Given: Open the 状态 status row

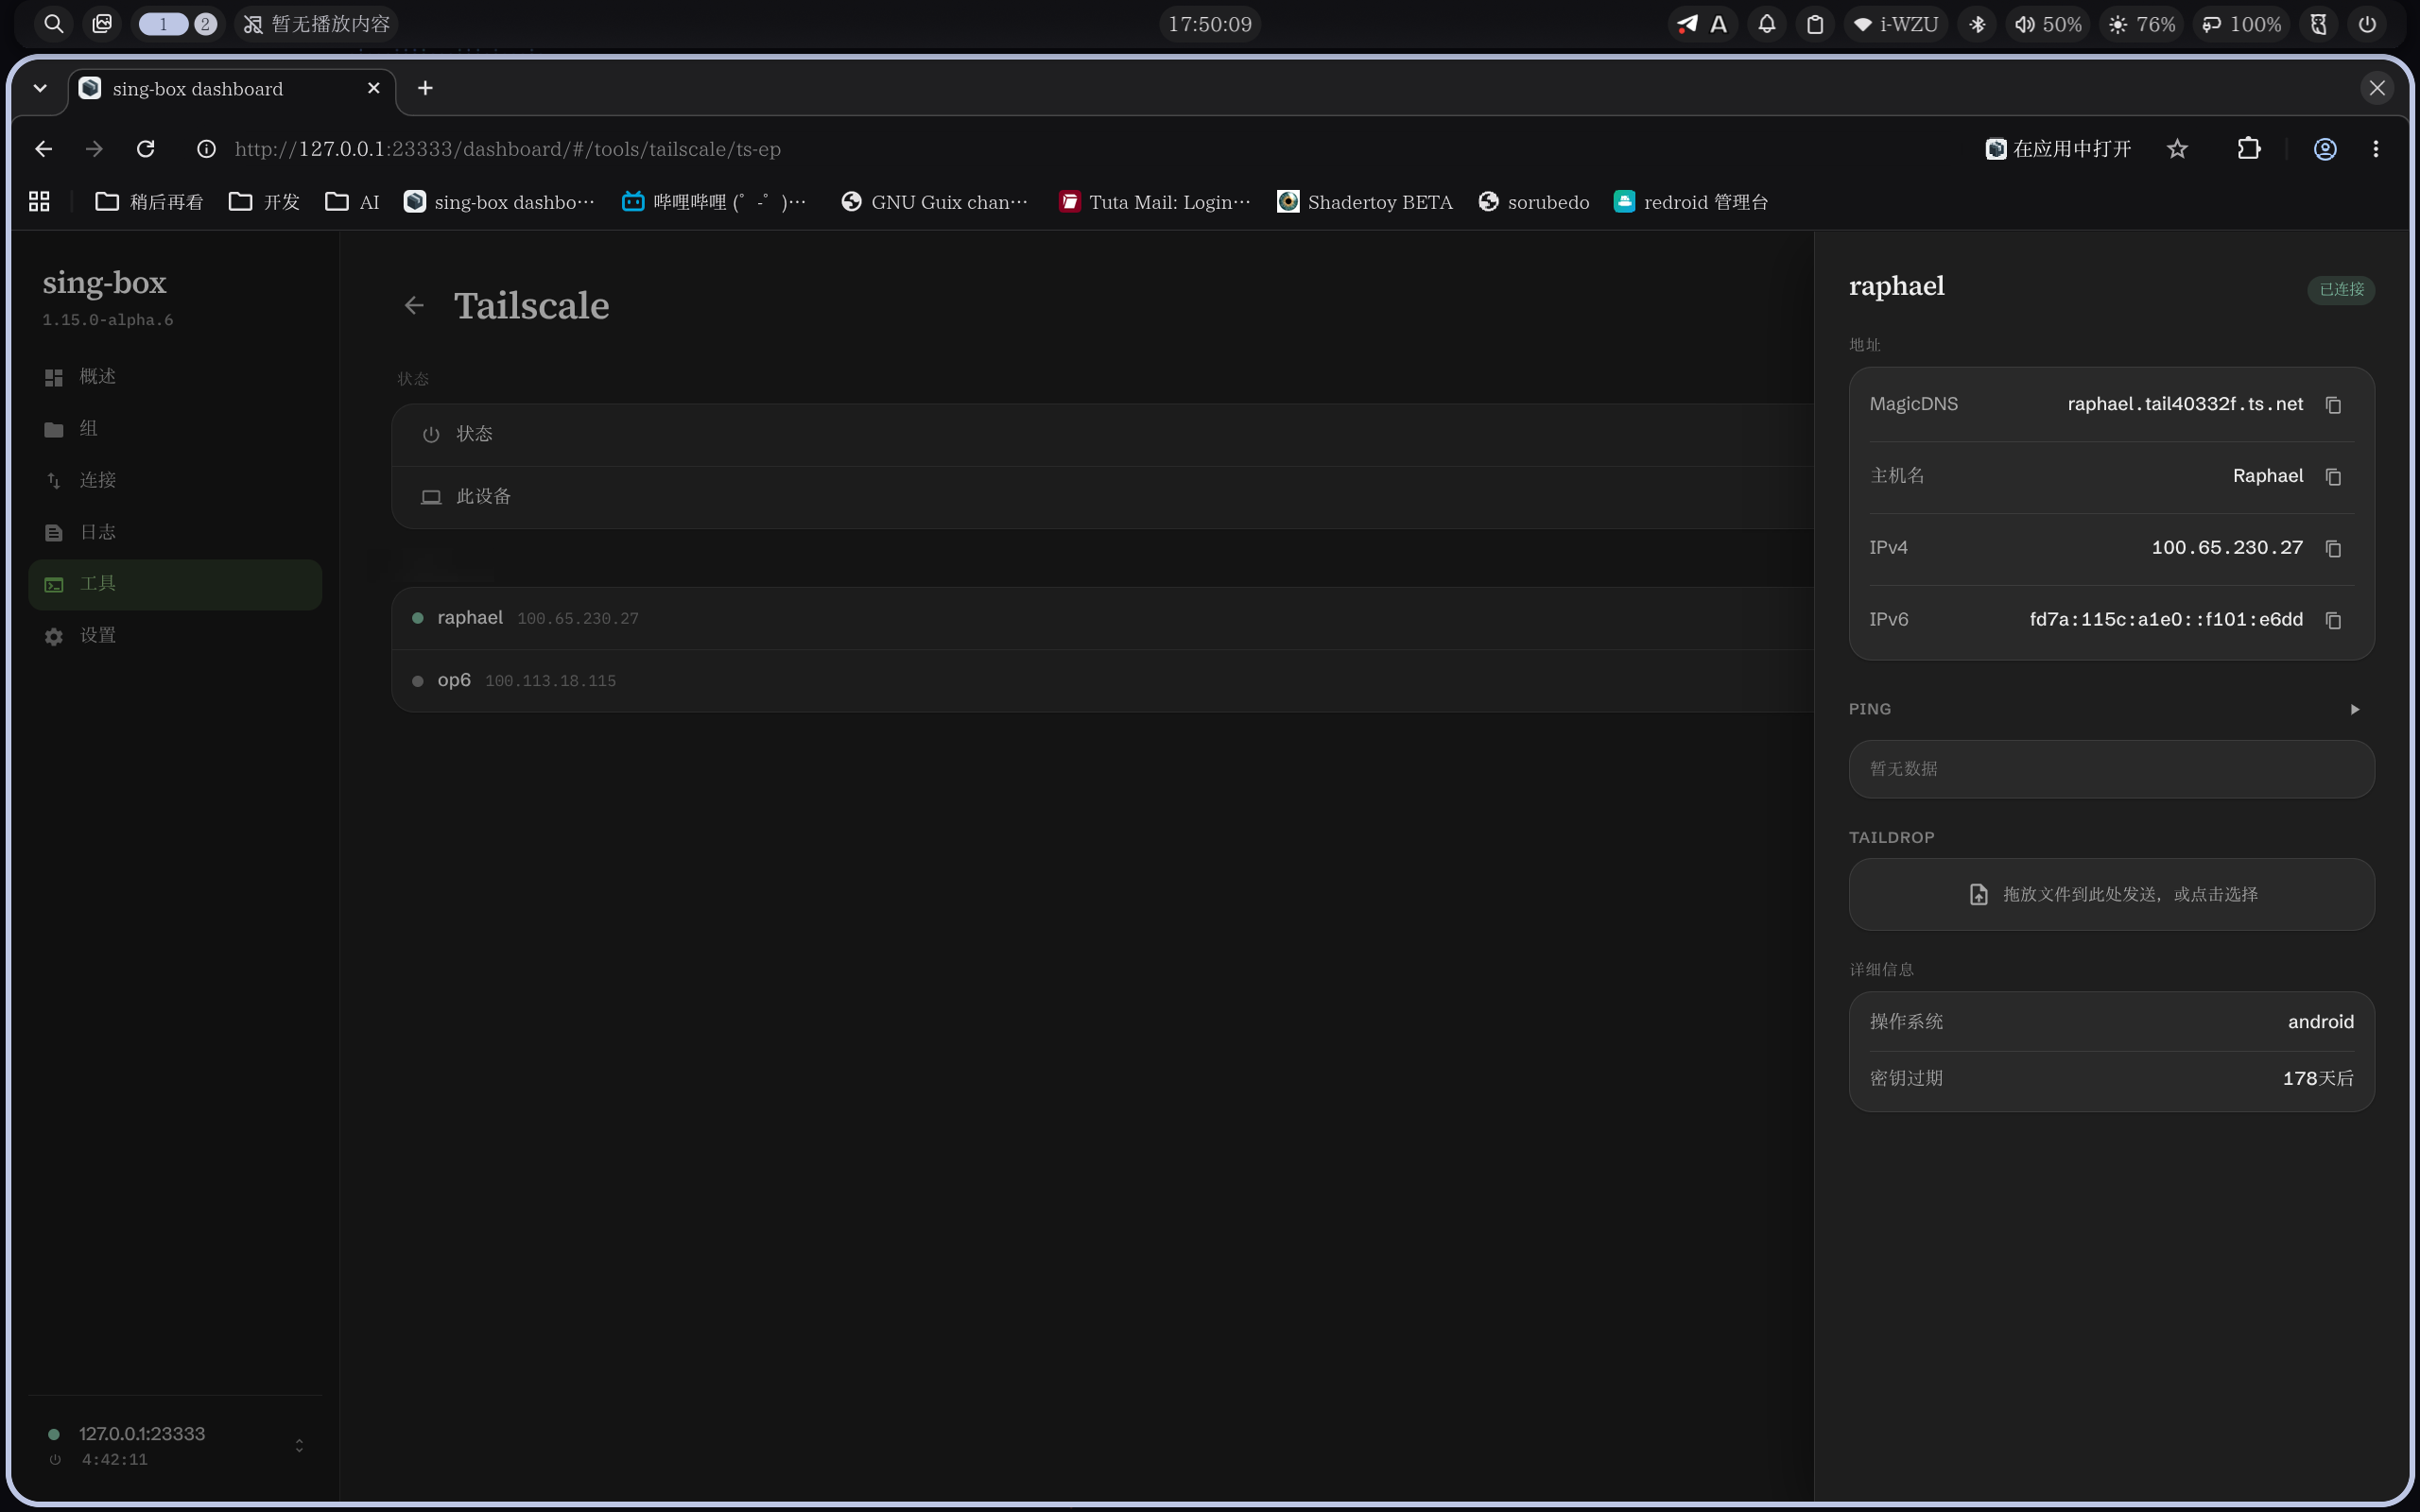Looking at the screenshot, I should [x=1102, y=434].
